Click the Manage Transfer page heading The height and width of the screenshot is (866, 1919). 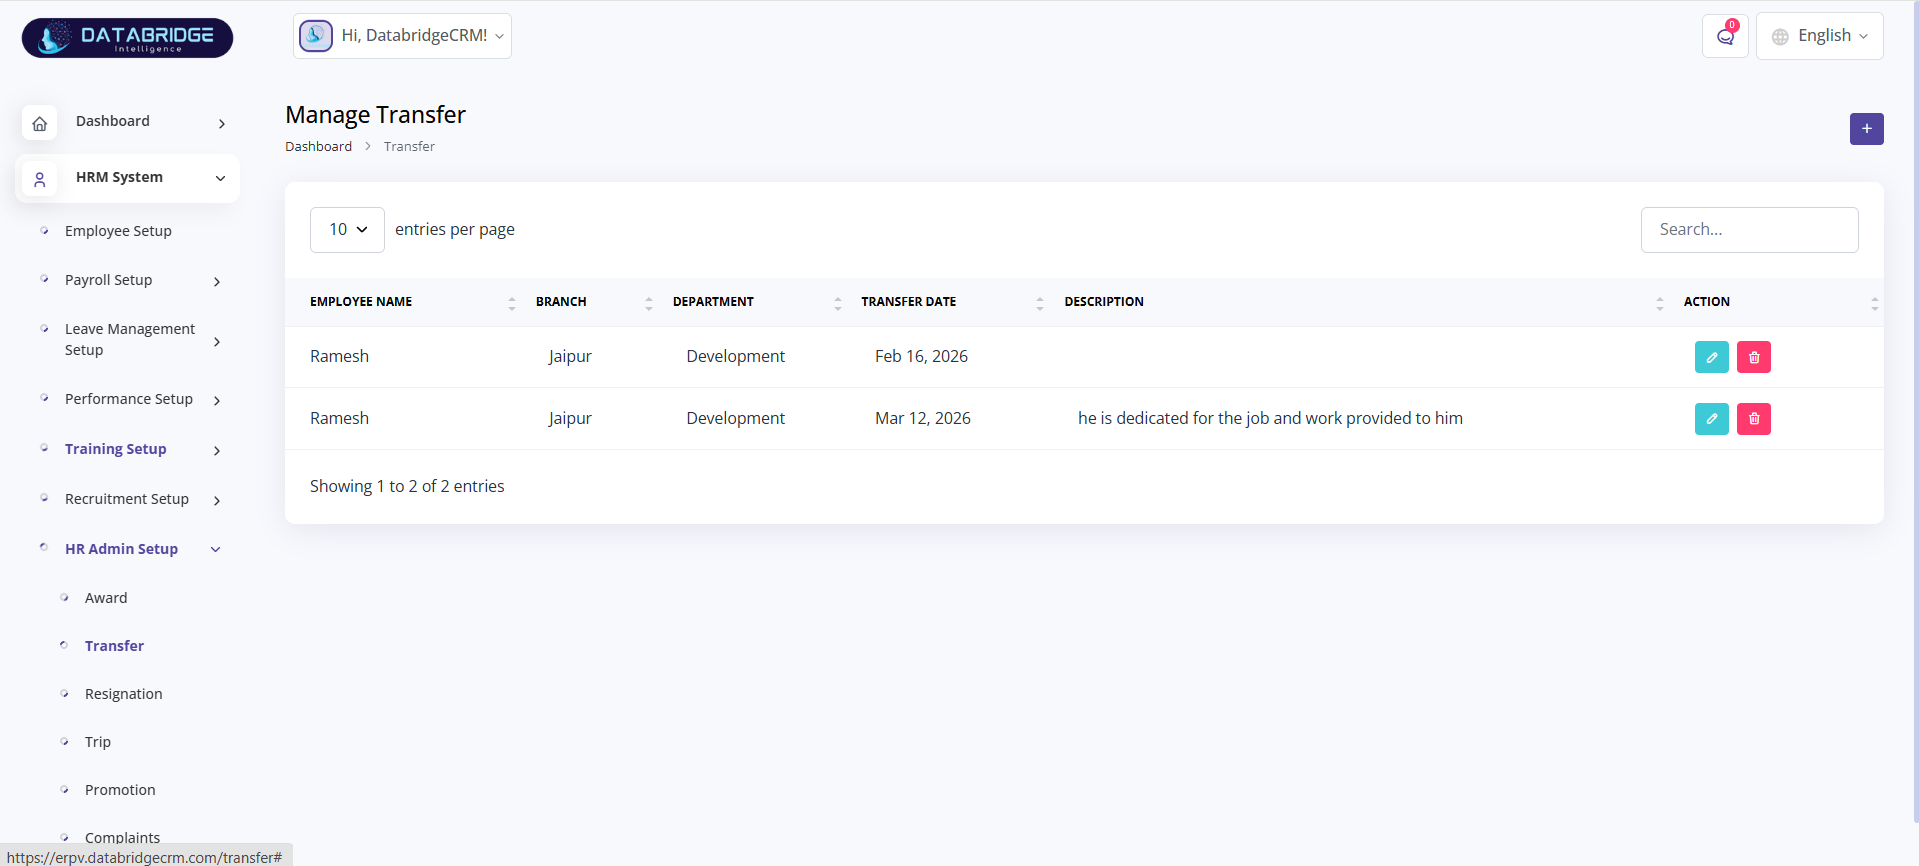(x=375, y=116)
